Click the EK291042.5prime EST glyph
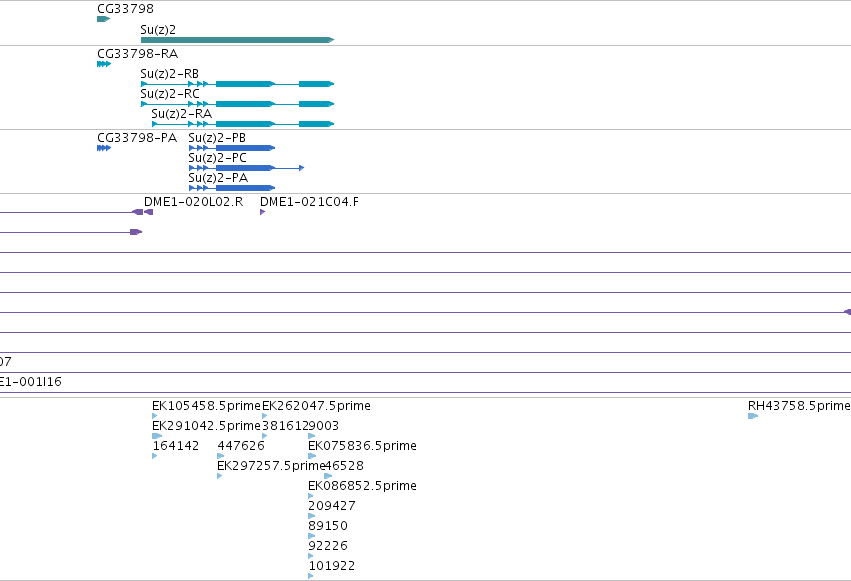The height and width of the screenshot is (581, 851). (157, 436)
